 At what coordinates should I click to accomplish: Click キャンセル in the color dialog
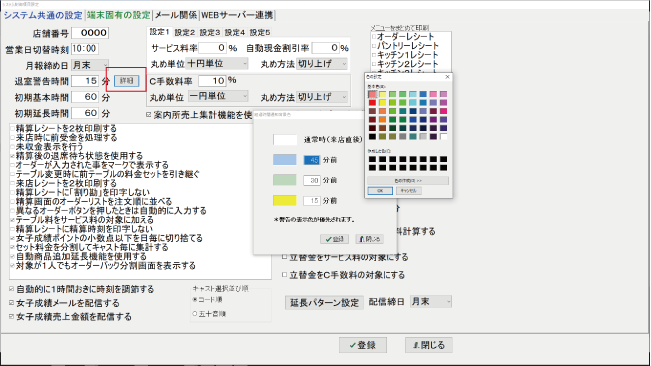(x=409, y=190)
